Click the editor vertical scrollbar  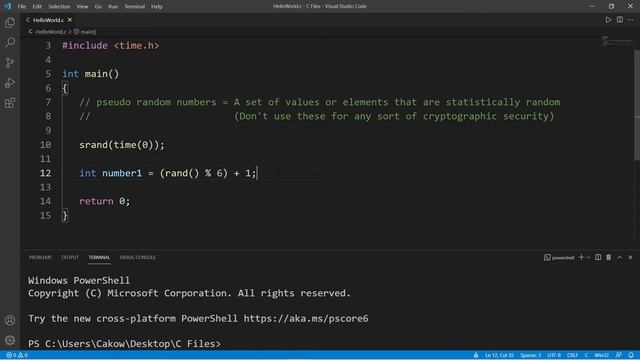(637, 104)
